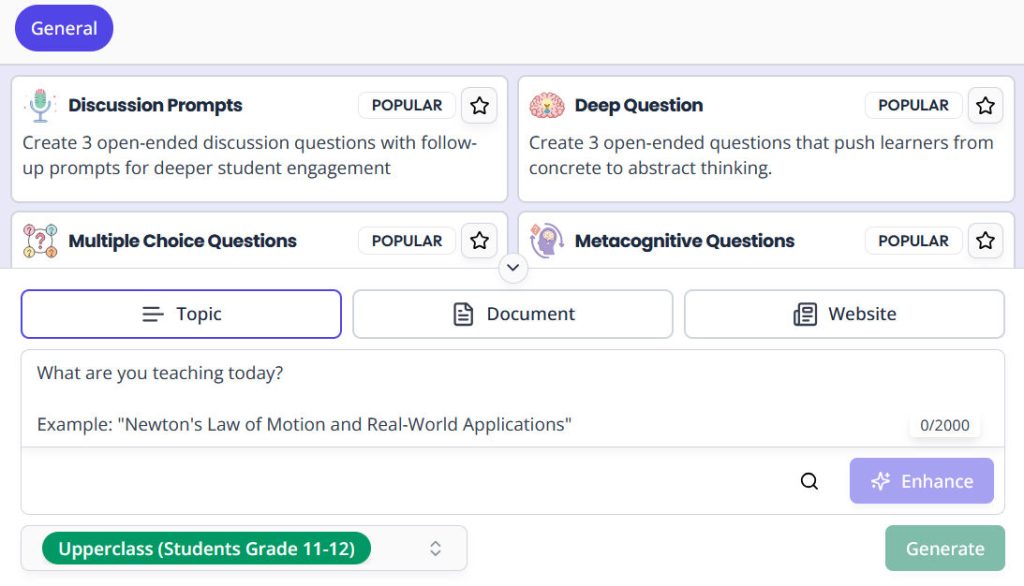Favorite the Discussion Prompts card star

point(479,106)
